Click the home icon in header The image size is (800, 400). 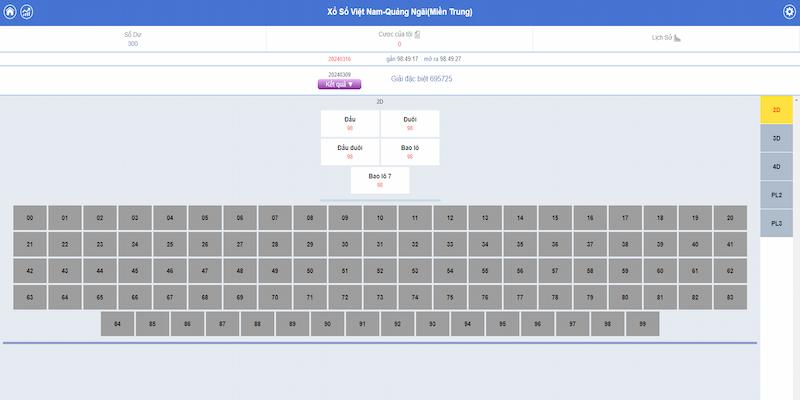click(10, 12)
